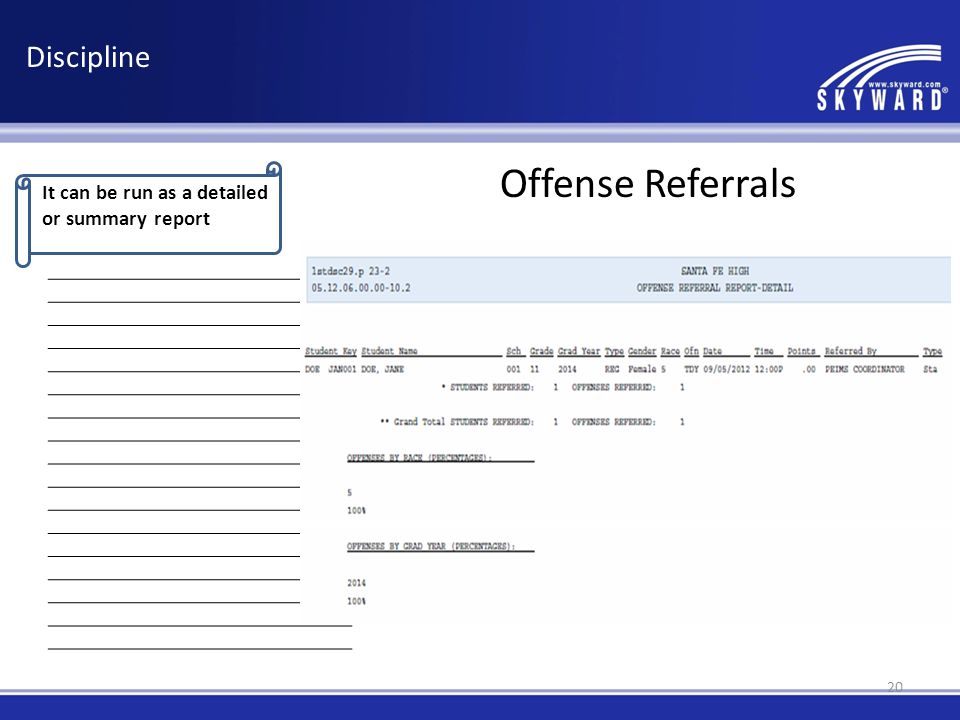This screenshot has width=960, height=720.
Task: Click OFFENSES BY RACE (PERCENTAGES) heading
Action: [x=420, y=457]
